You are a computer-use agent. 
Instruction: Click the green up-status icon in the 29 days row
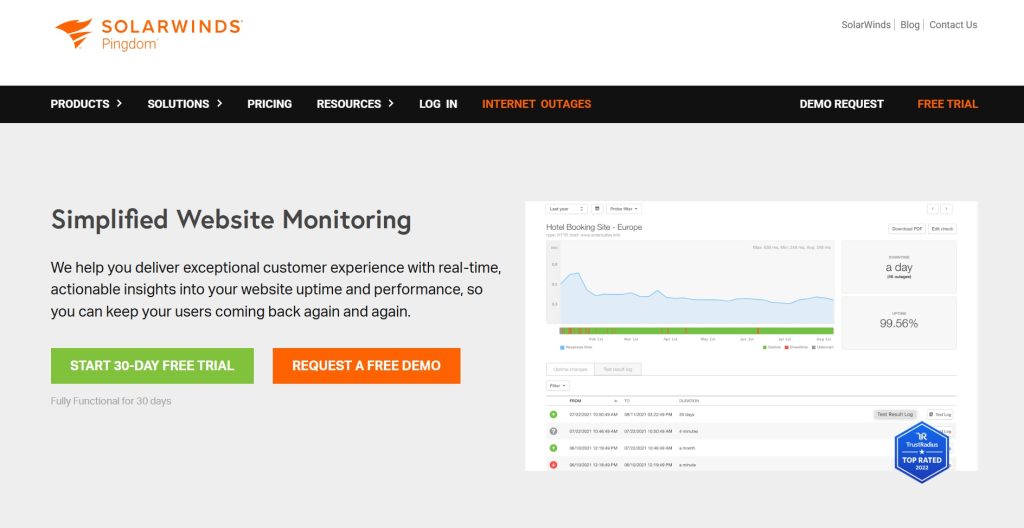(x=553, y=414)
